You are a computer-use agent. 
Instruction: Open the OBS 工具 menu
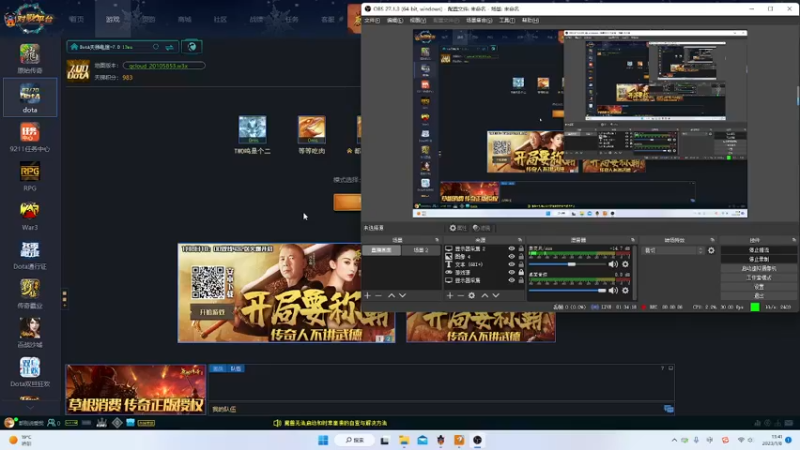point(507,20)
